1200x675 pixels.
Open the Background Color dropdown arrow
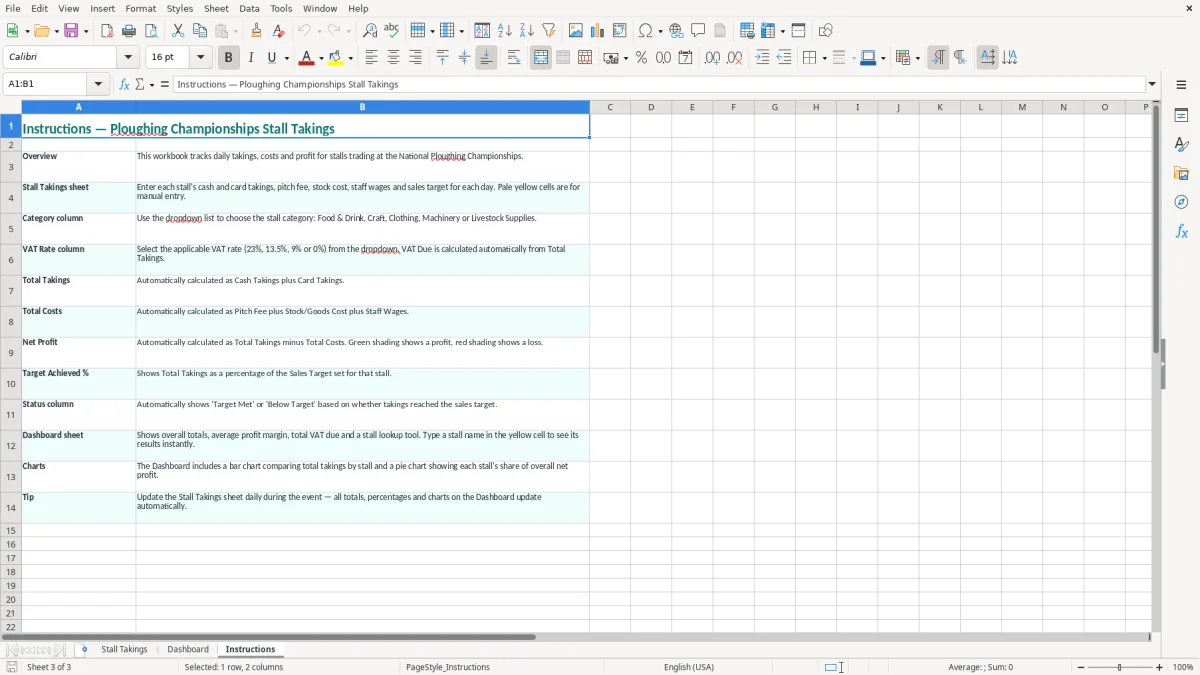tap(350, 58)
